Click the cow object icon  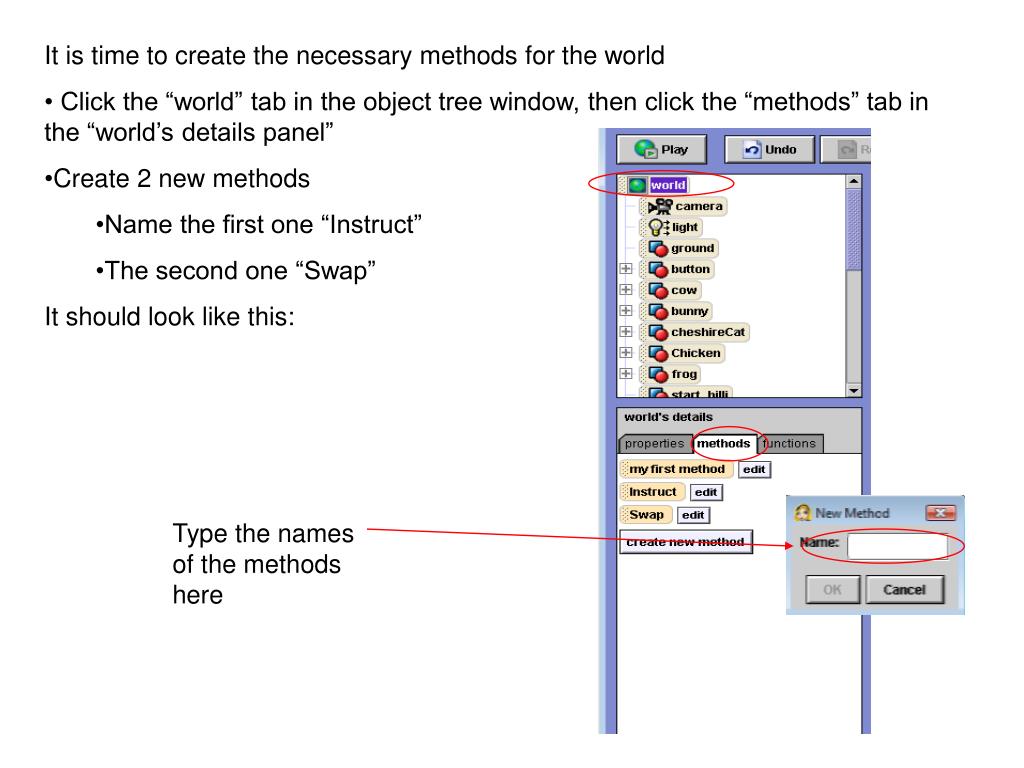coord(658,290)
